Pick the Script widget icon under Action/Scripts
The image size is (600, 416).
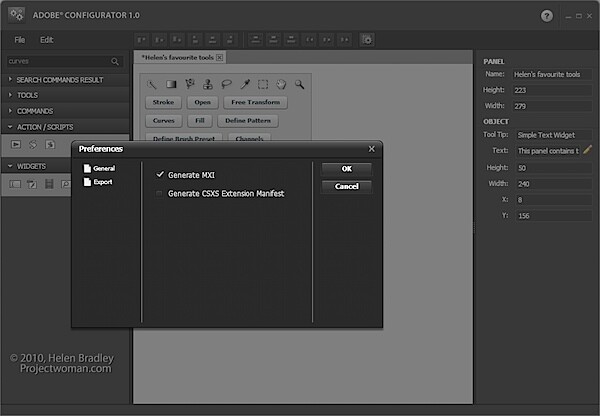pyautogui.click(x=33, y=144)
